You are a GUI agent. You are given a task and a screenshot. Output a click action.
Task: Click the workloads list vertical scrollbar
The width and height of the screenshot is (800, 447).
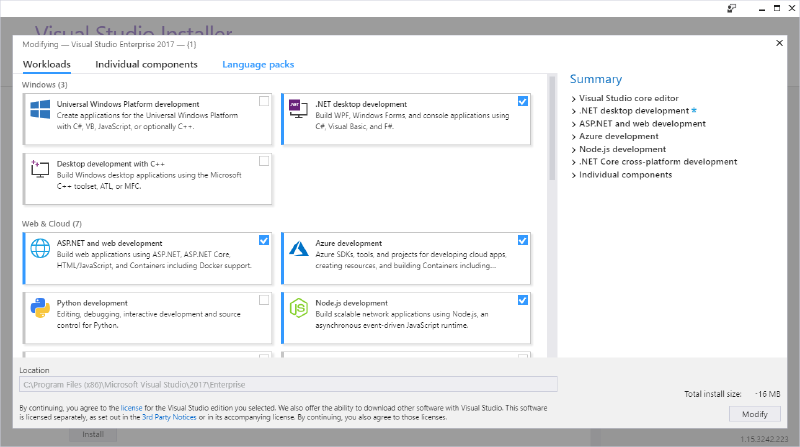coord(552,128)
